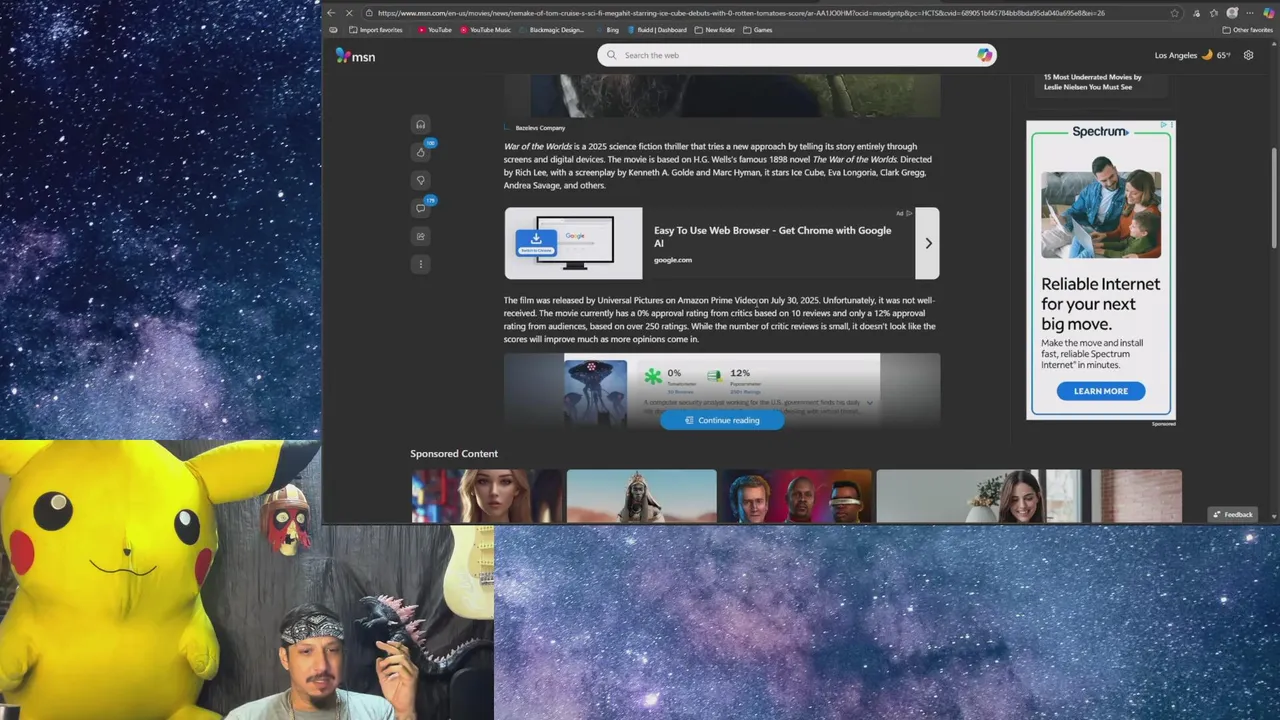Click the Sponsored Content heading
The image size is (1280, 720).
[x=454, y=454]
